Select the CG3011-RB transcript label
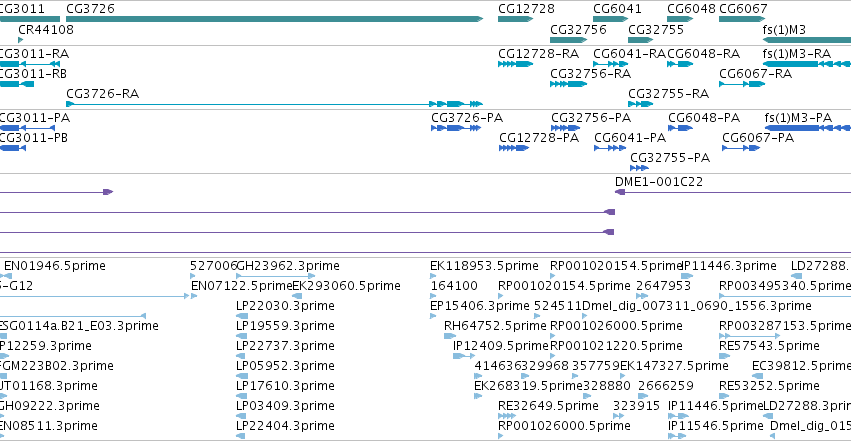 click(34, 74)
